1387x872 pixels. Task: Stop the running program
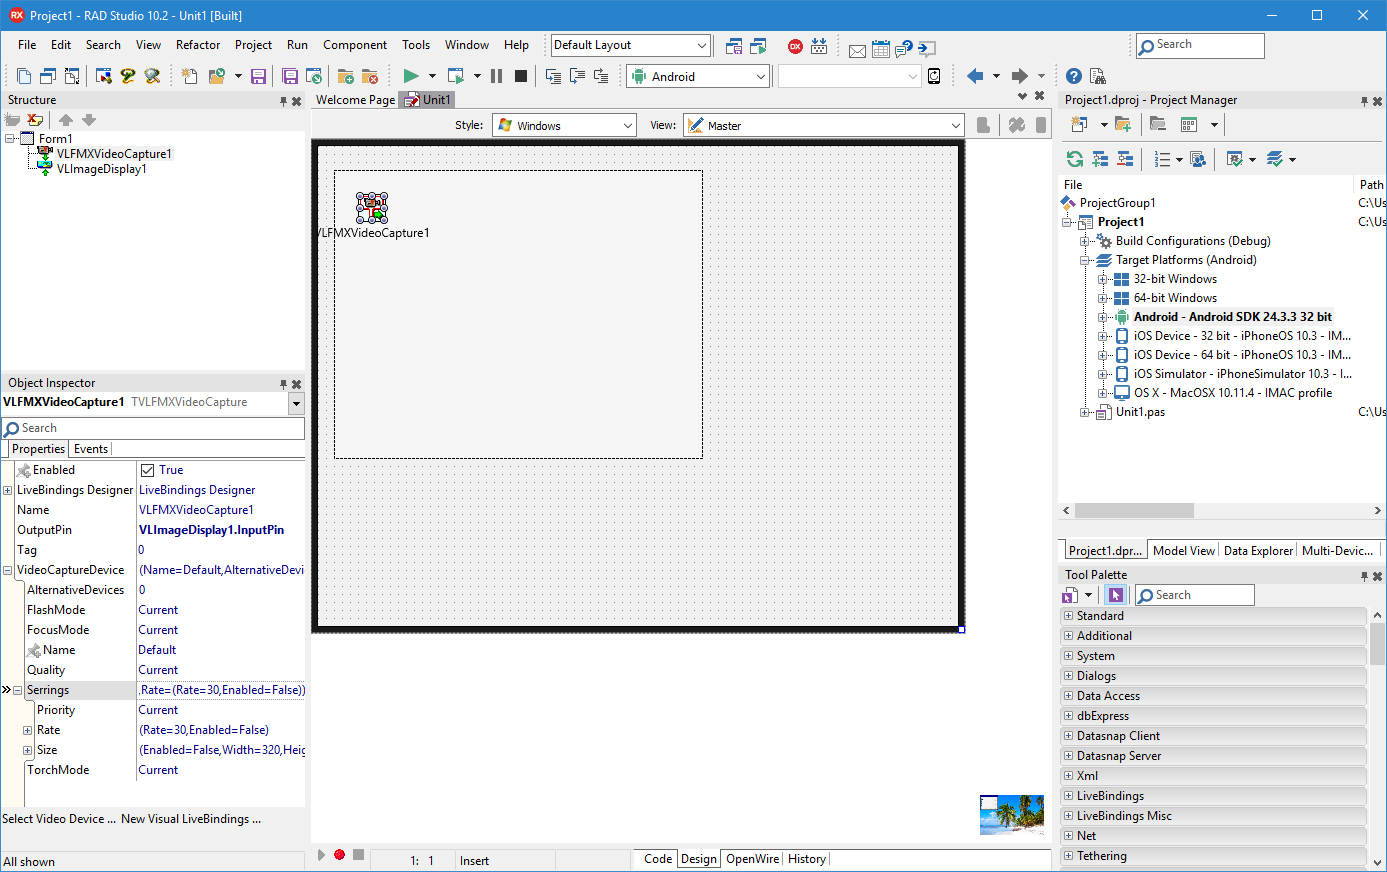coord(519,75)
